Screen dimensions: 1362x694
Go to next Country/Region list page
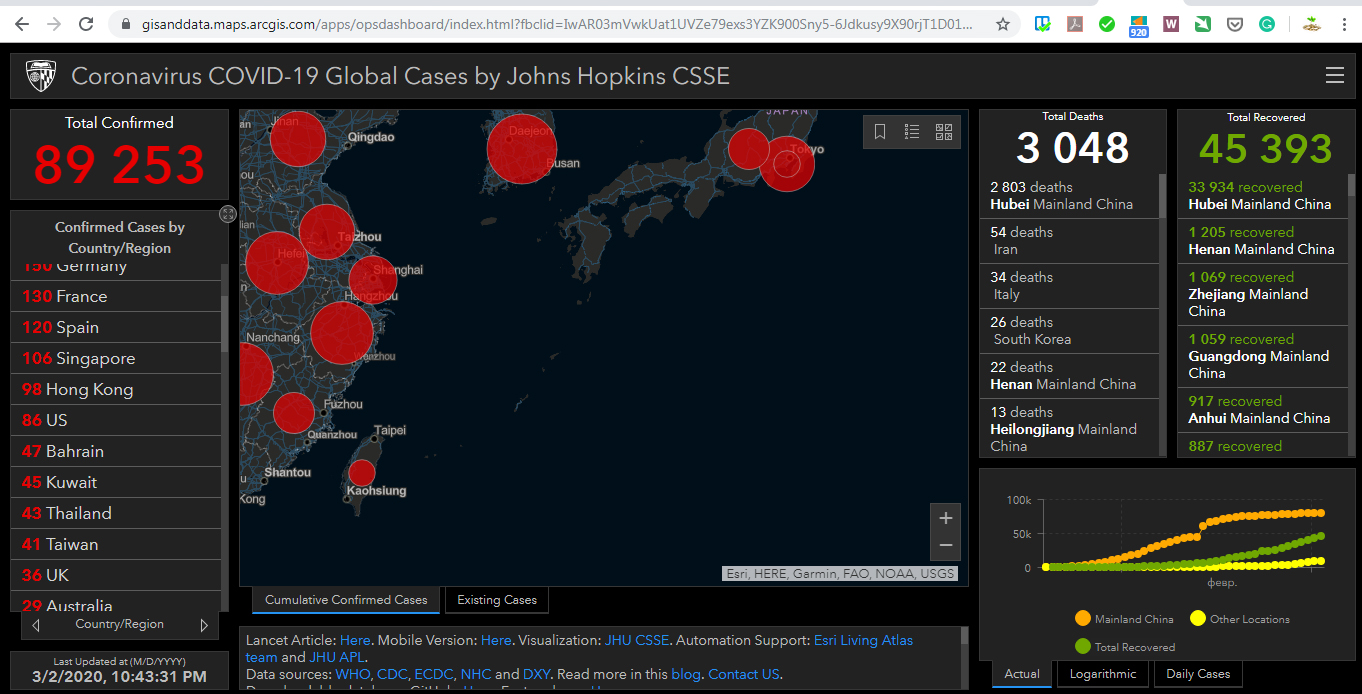point(204,625)
